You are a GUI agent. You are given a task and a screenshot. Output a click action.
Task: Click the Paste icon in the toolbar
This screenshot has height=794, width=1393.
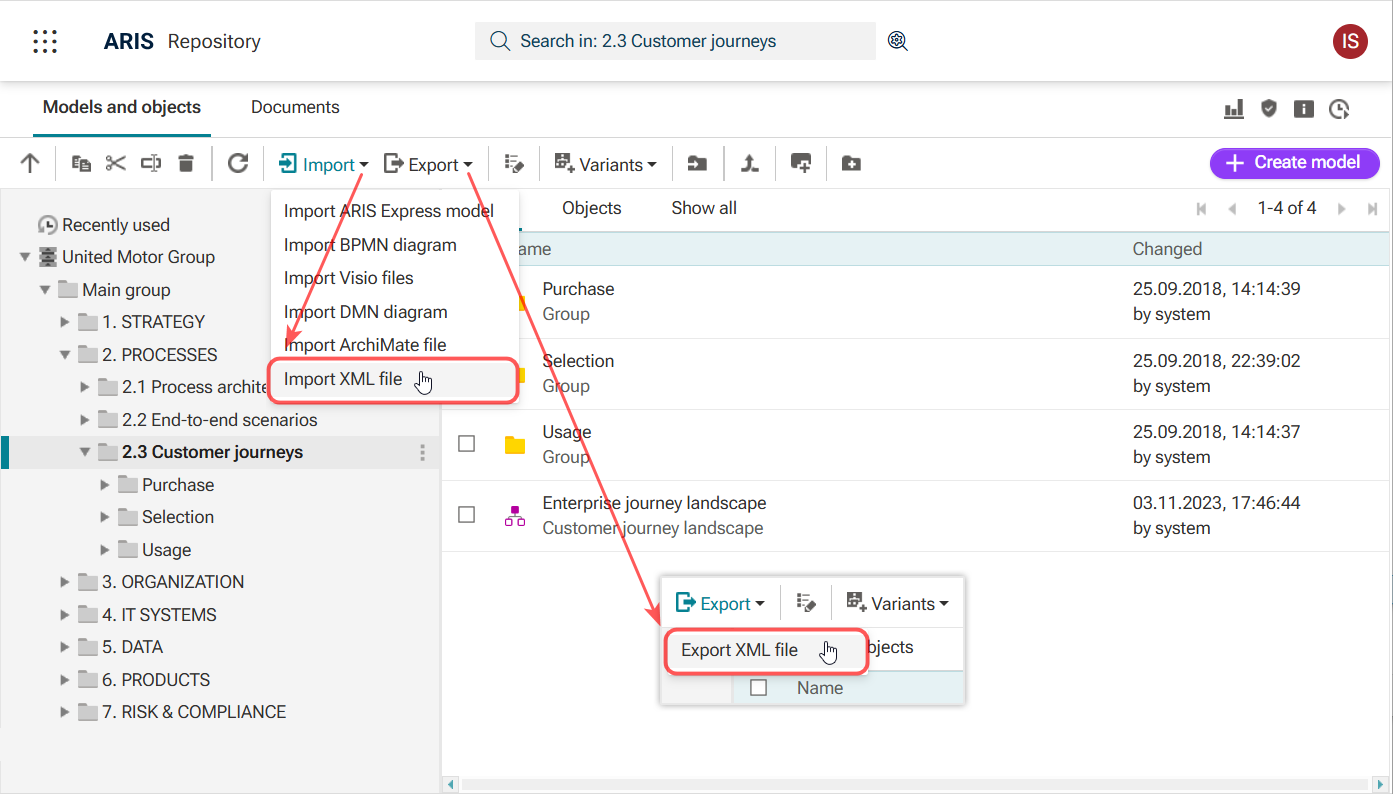150,163
